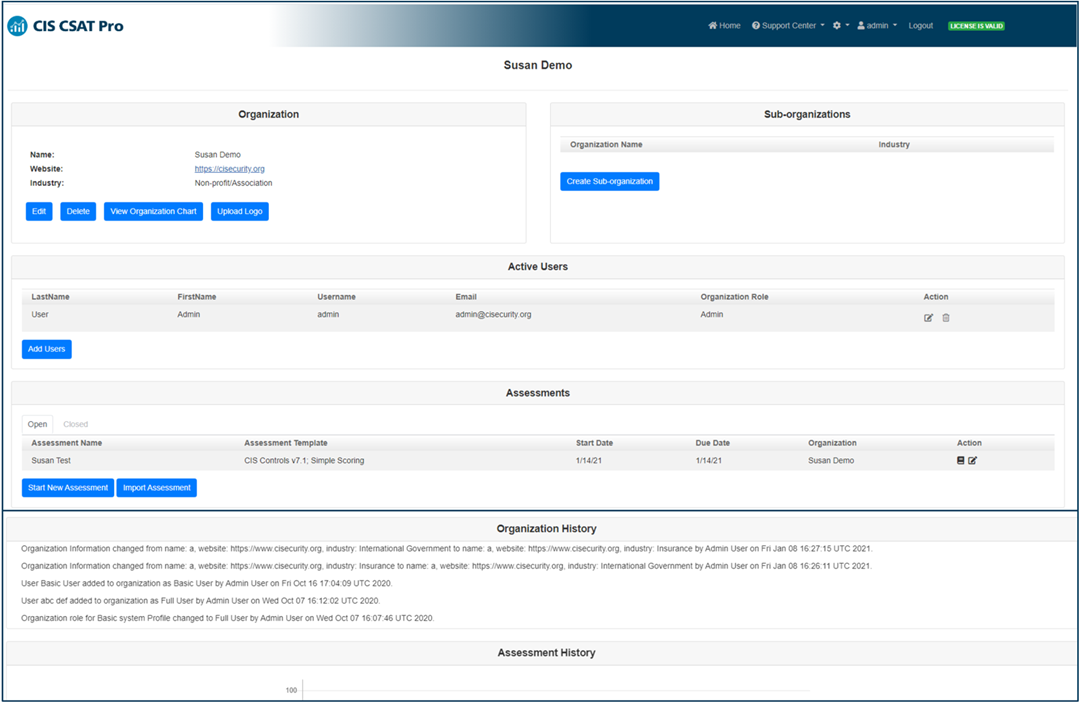This screenshot has width=1080, height=702.
Task: Click the edit pencil icon for Admin User
Action: (929, 317)
